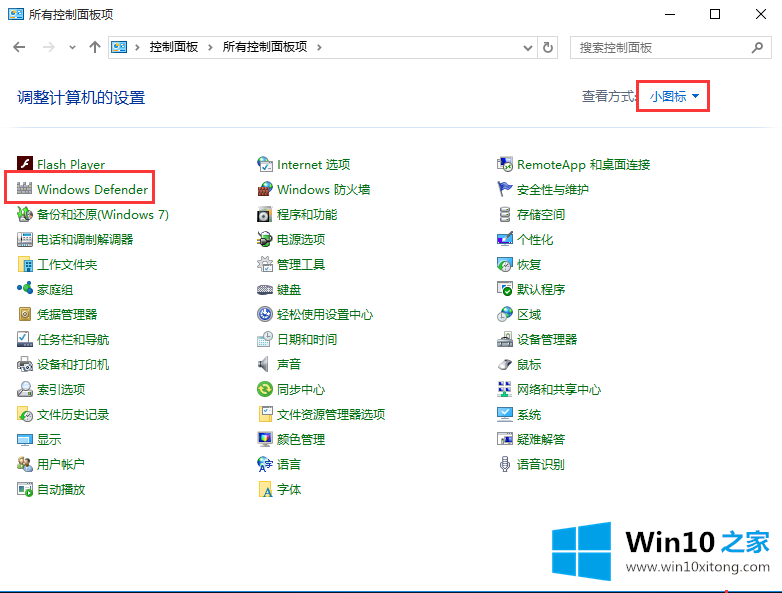The height and width of the screenshot is (593, 782).
Task: Open the 恢复 icon
Action: [505, 264]
